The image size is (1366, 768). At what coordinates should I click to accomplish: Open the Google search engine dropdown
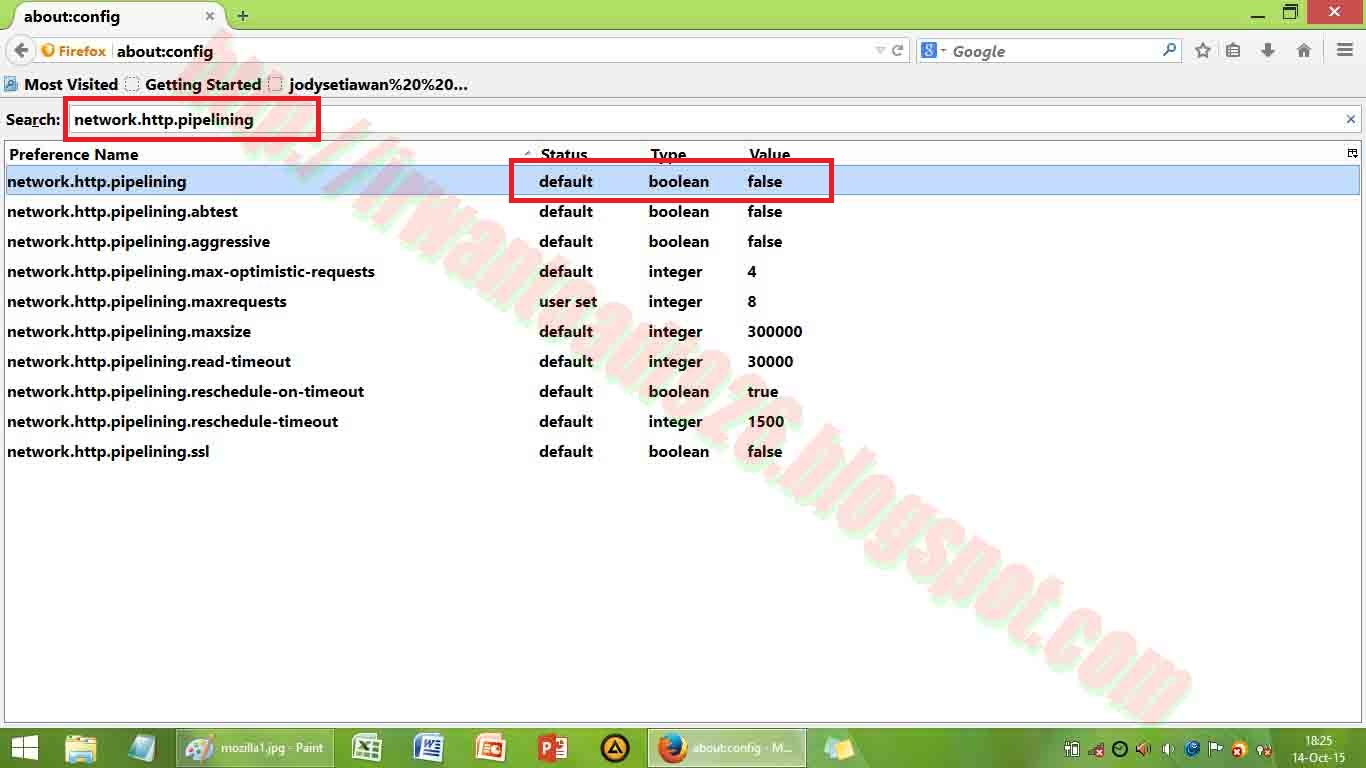pos(930,50)
